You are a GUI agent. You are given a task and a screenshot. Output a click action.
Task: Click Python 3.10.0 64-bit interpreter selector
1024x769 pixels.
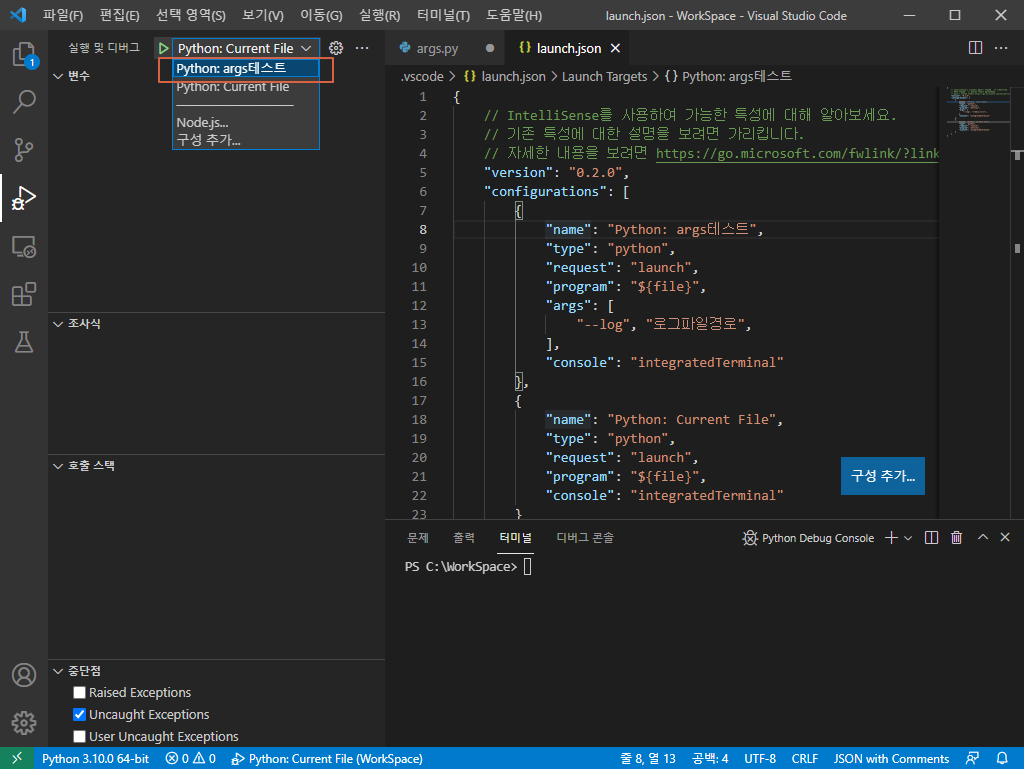coord(95,759)
